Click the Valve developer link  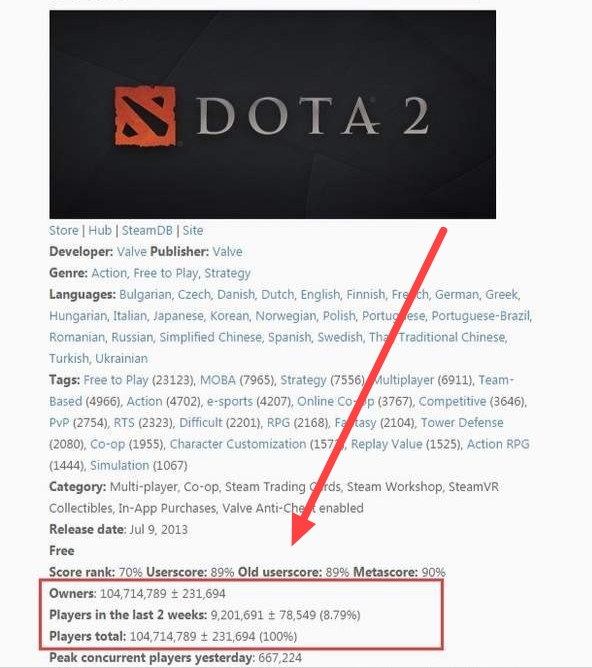point(132,252)
